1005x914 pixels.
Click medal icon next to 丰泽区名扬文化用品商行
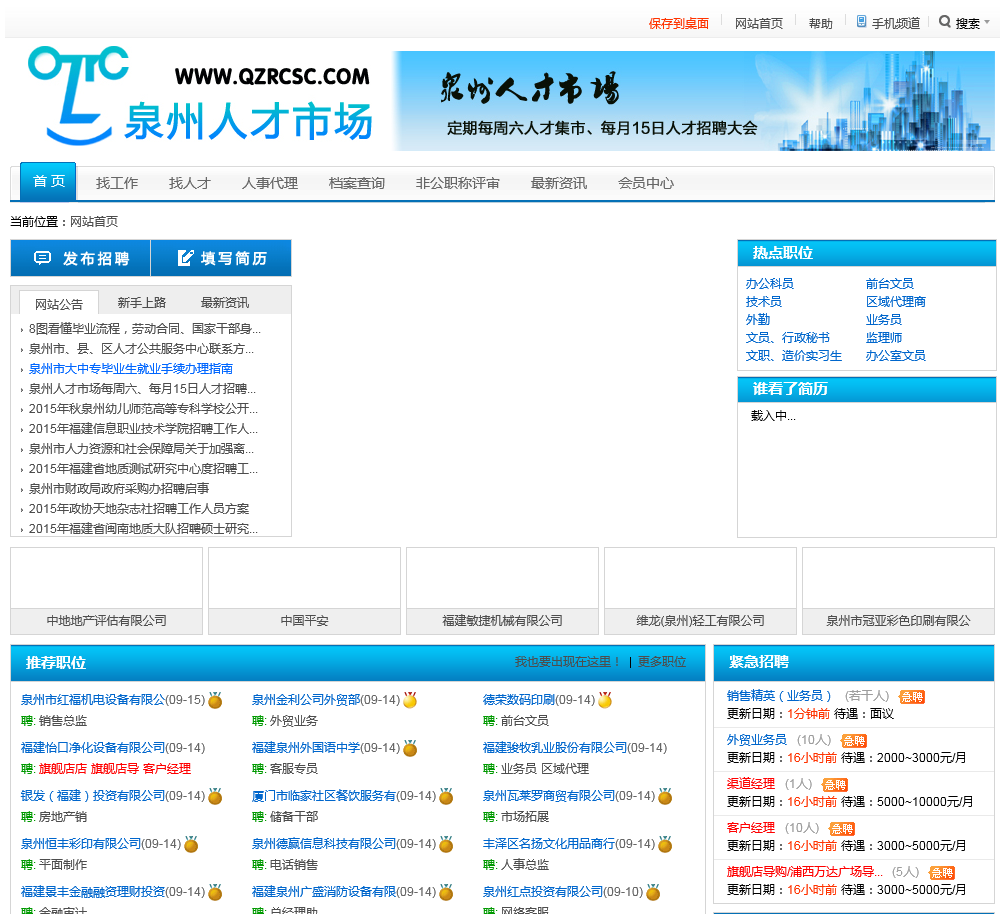tap(665, 844)
